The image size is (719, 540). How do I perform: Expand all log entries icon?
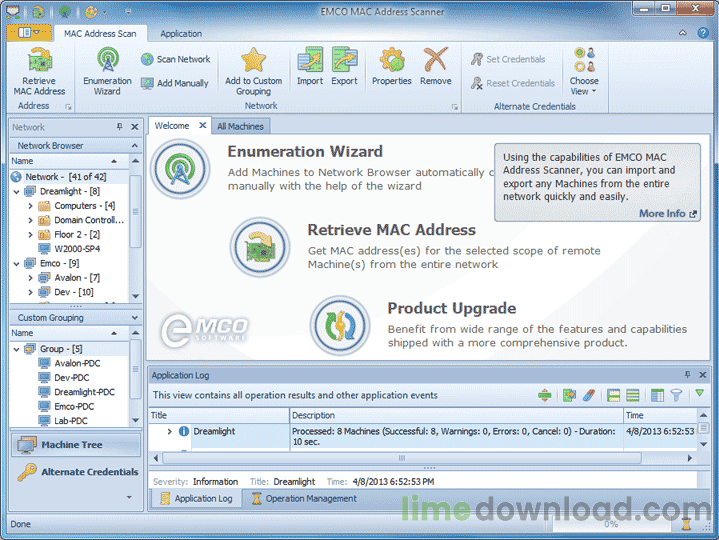(x=613, y=395)
